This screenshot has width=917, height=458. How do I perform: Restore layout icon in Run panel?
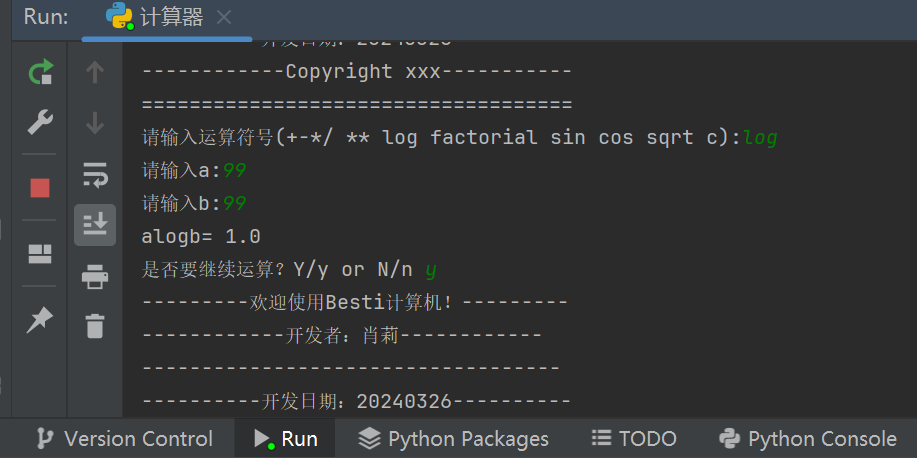pyautogui.click(x=40, y=253)
